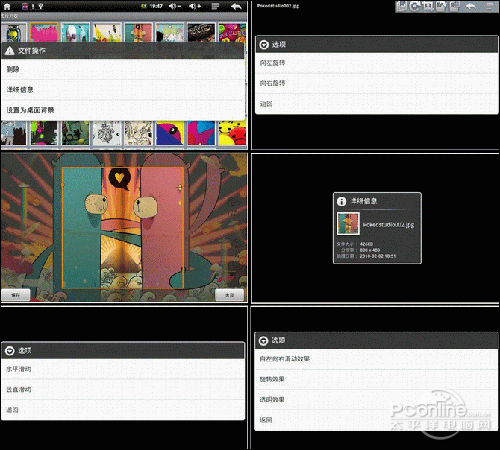The image size is (500, 450).
Task: Click the back arrow in the viewer toolbar
Action: point(470,6)
